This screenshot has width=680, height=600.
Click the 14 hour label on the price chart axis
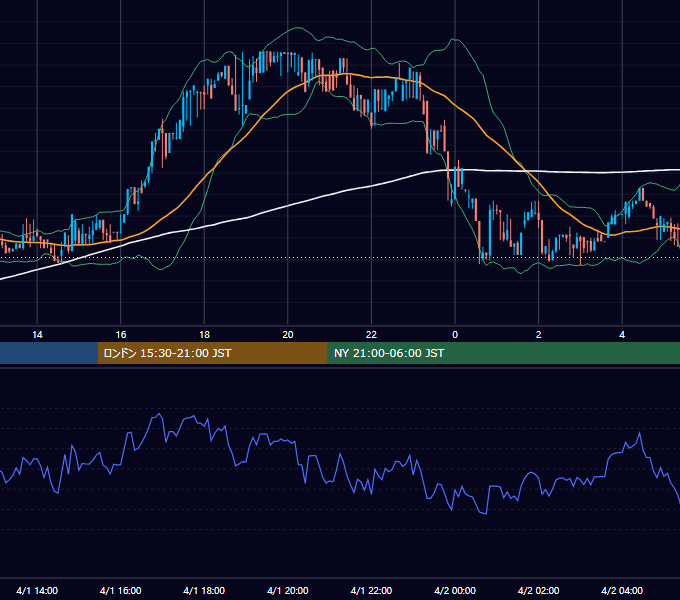(37, 335)
